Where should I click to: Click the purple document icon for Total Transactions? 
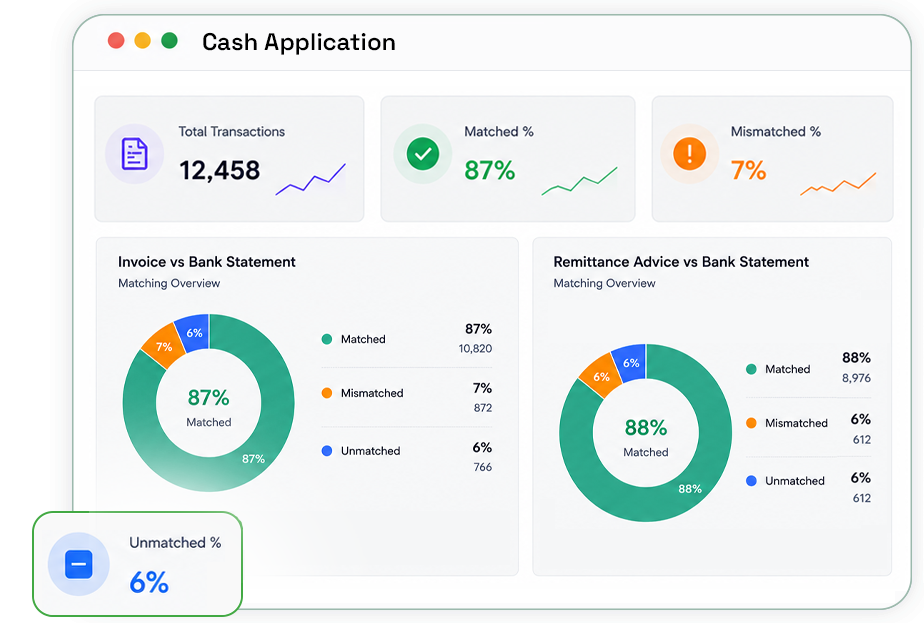(134, 154)
